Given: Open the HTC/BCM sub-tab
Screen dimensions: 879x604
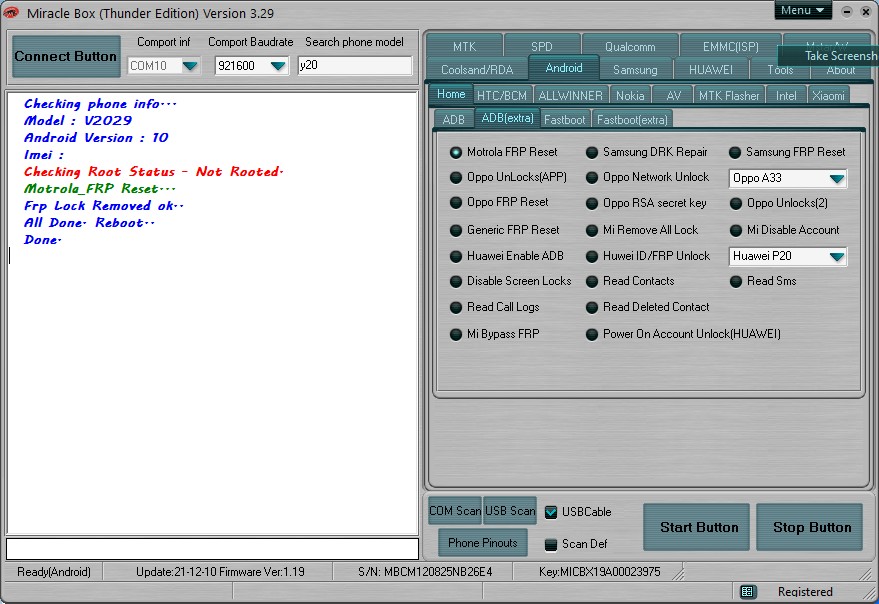Looking at the screenshot, I should click(502, 95).
